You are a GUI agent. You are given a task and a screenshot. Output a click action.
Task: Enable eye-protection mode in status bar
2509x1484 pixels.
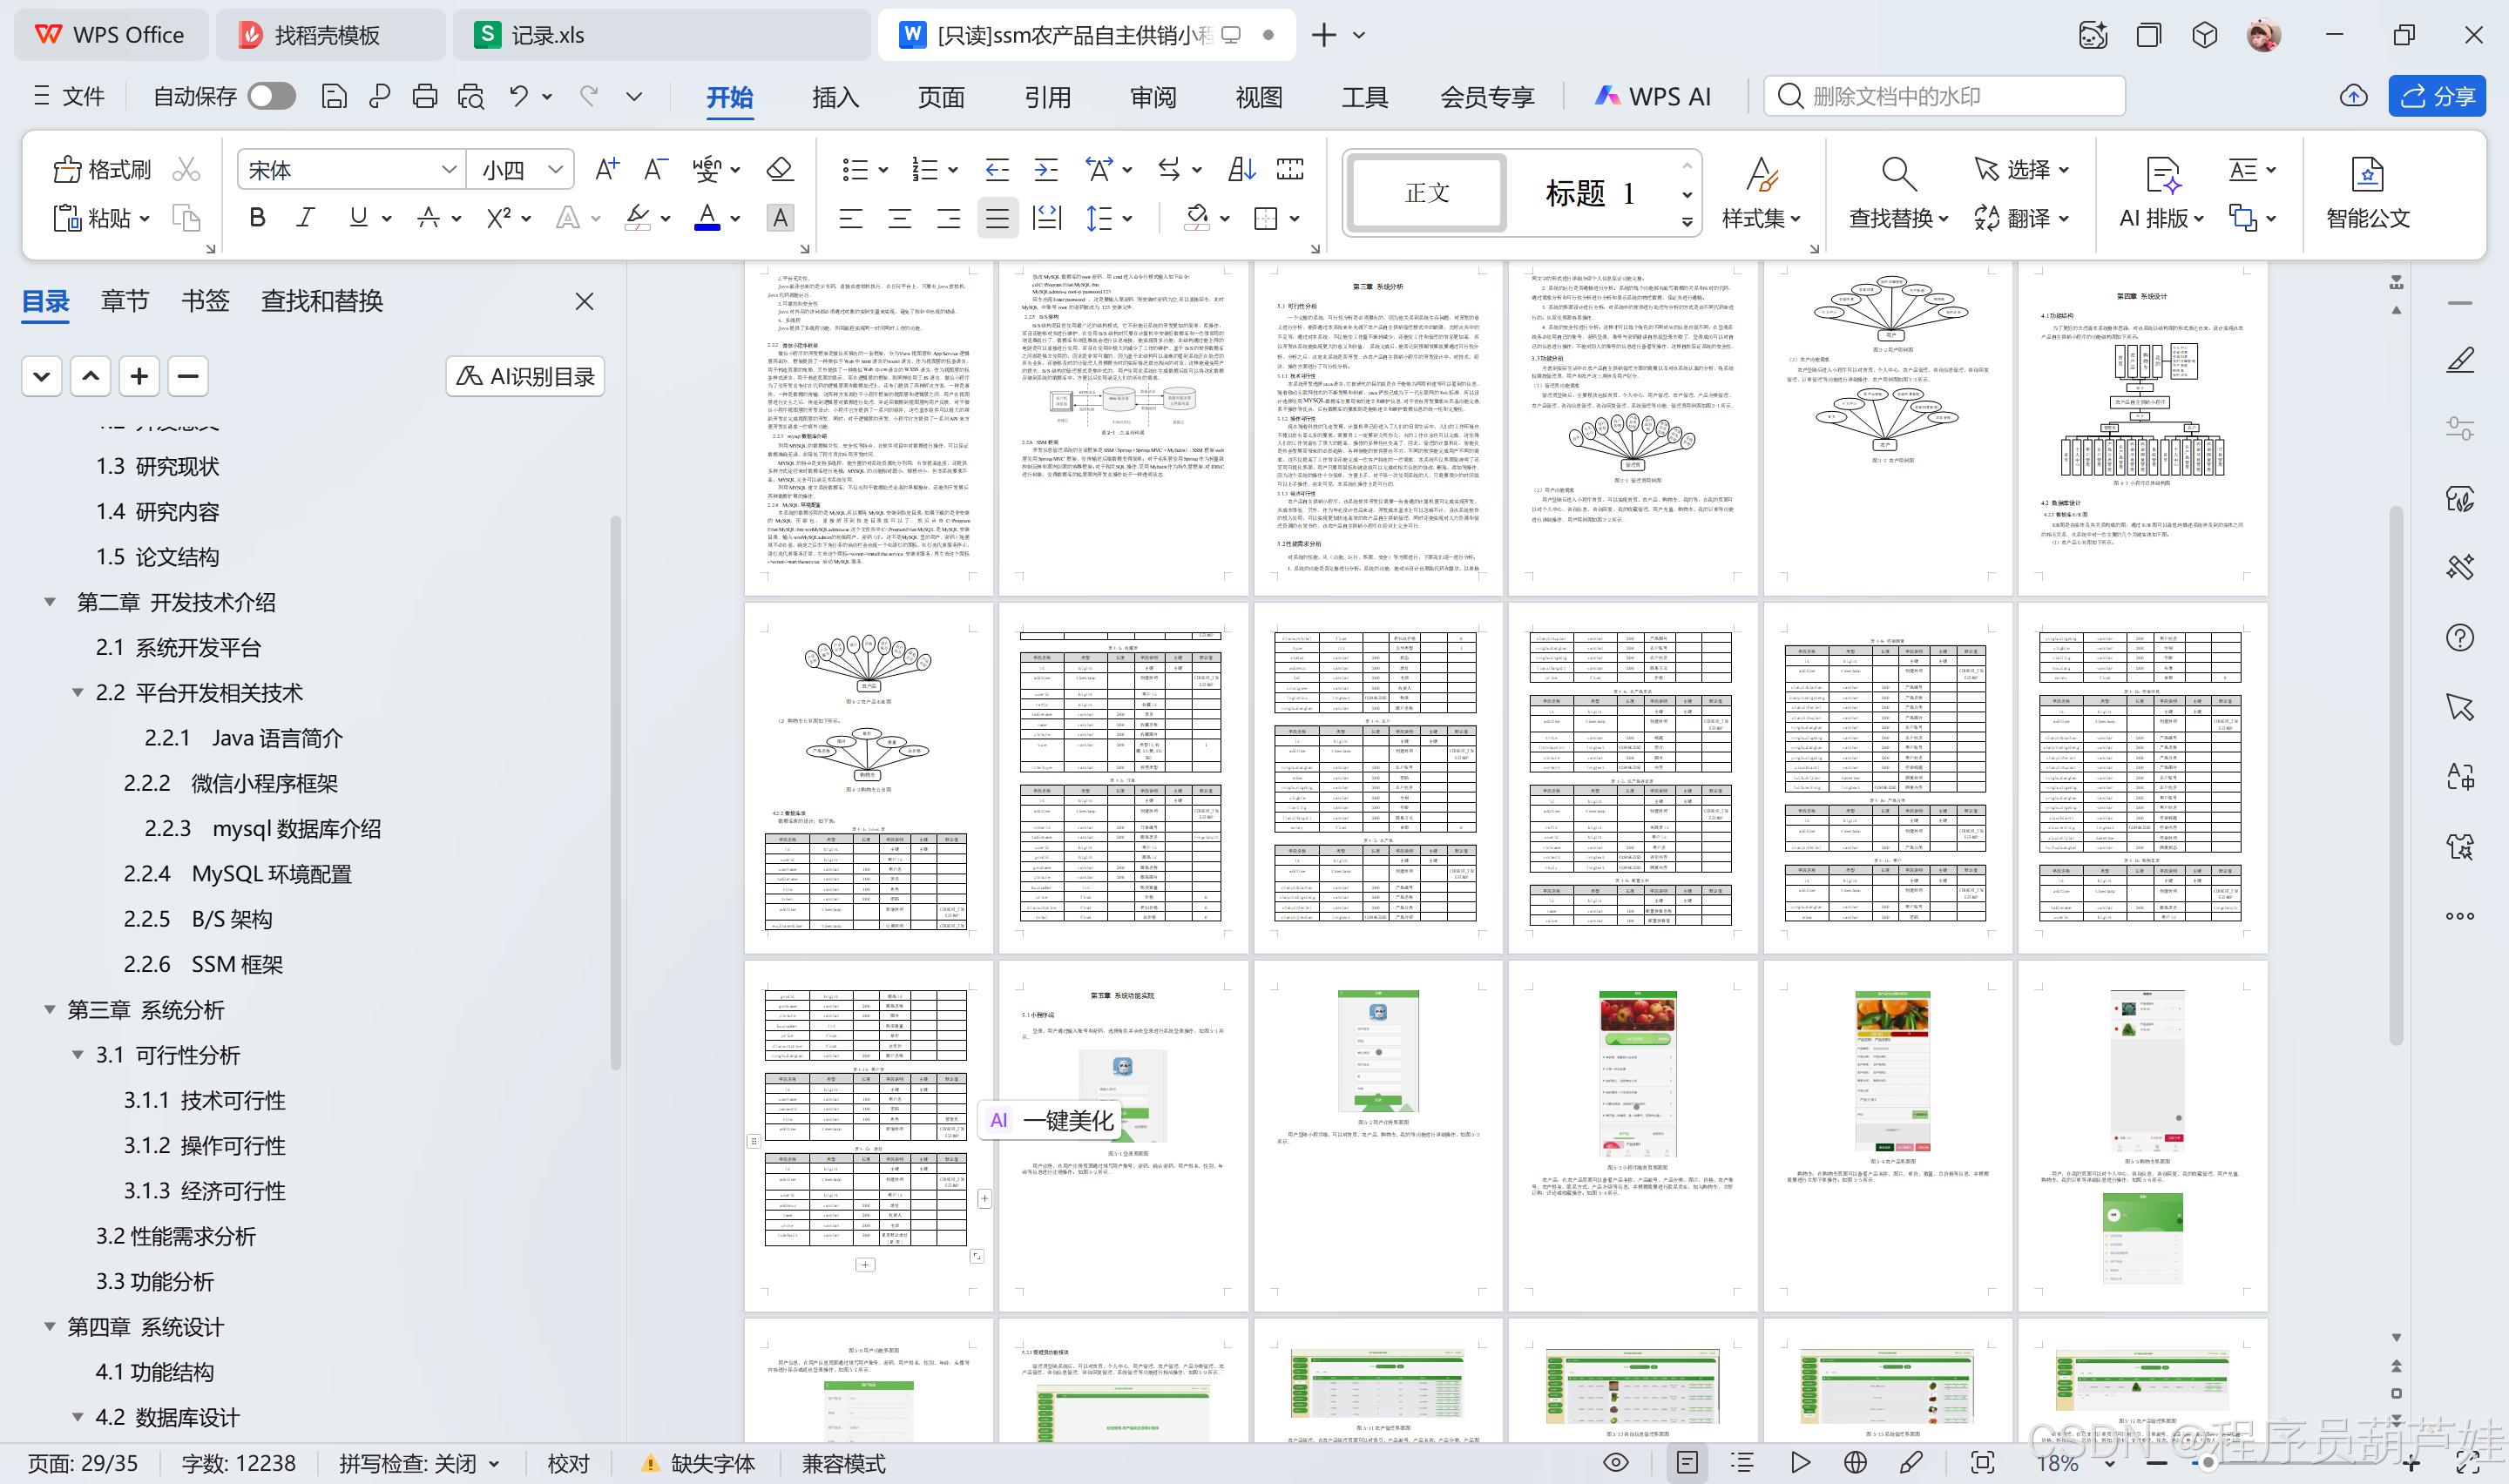pos(1616,1462)
